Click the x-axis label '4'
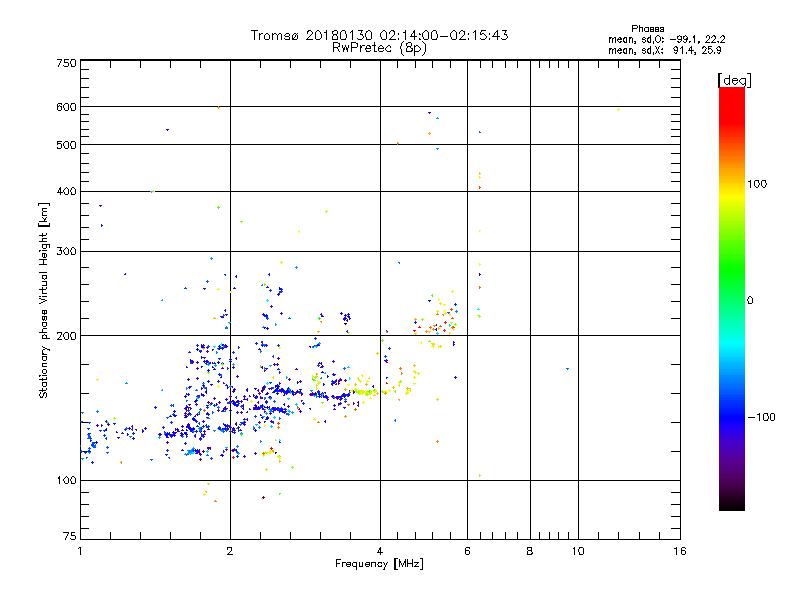This screenshot has height=600, width=800. 380,551
